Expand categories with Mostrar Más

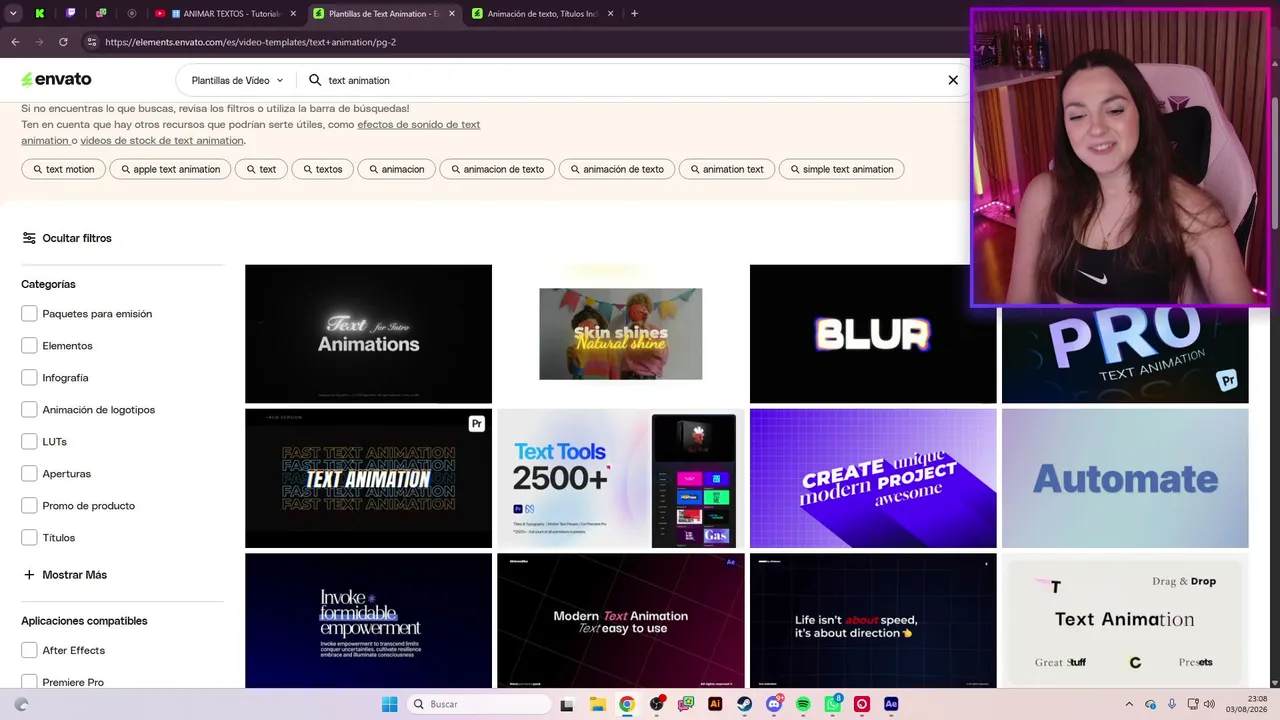[65, 575]
